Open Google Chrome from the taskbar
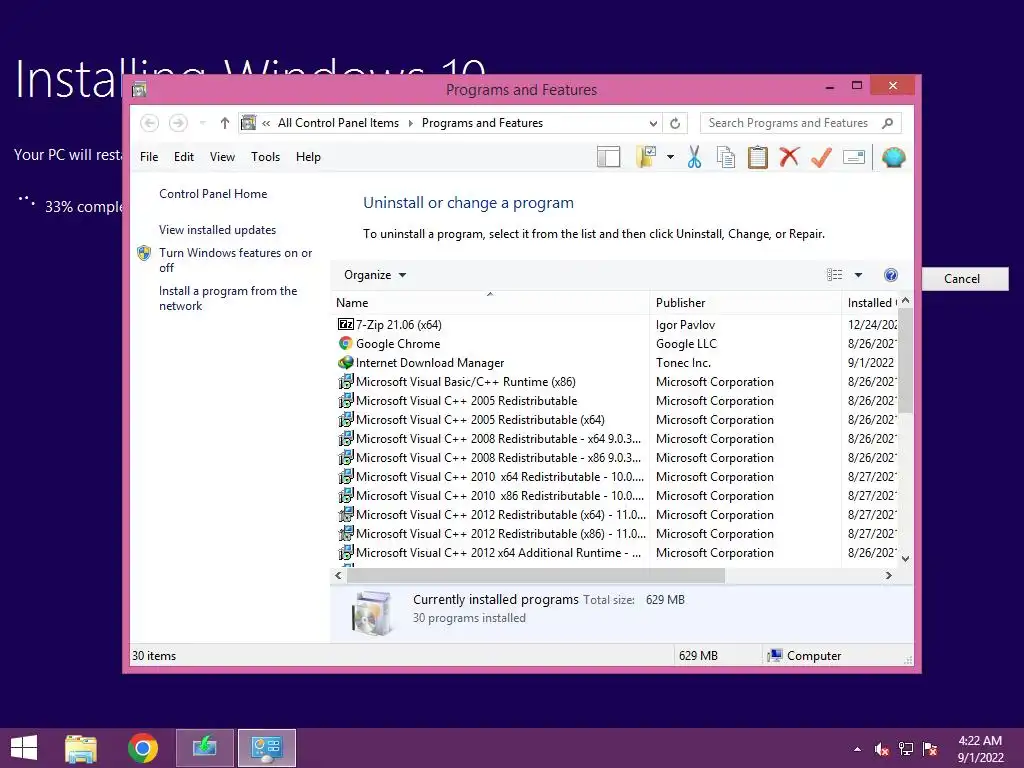Viewport: 1024px width, 768px height. click(x=142, y=748)
